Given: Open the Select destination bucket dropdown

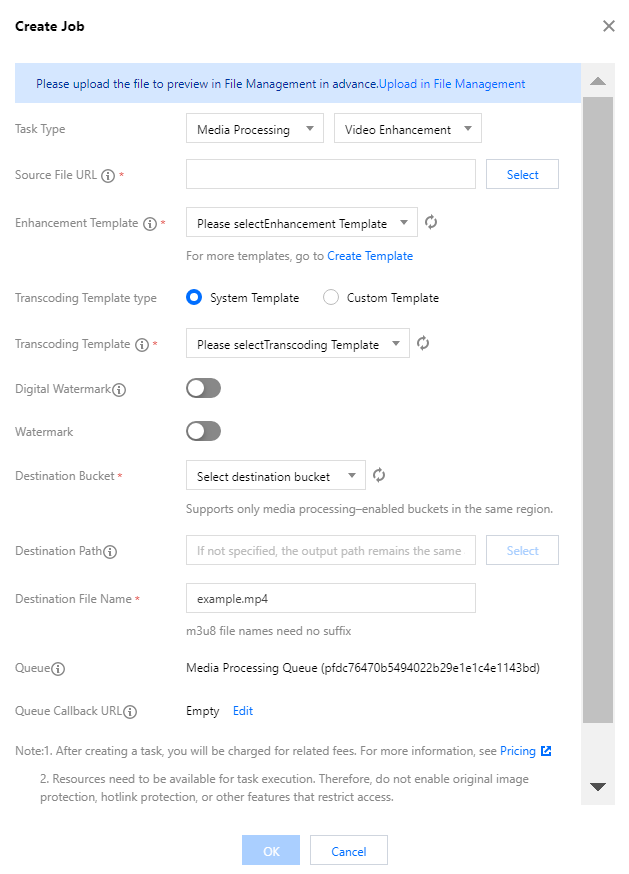Looking at the screenshot, I should coord(275,476).
